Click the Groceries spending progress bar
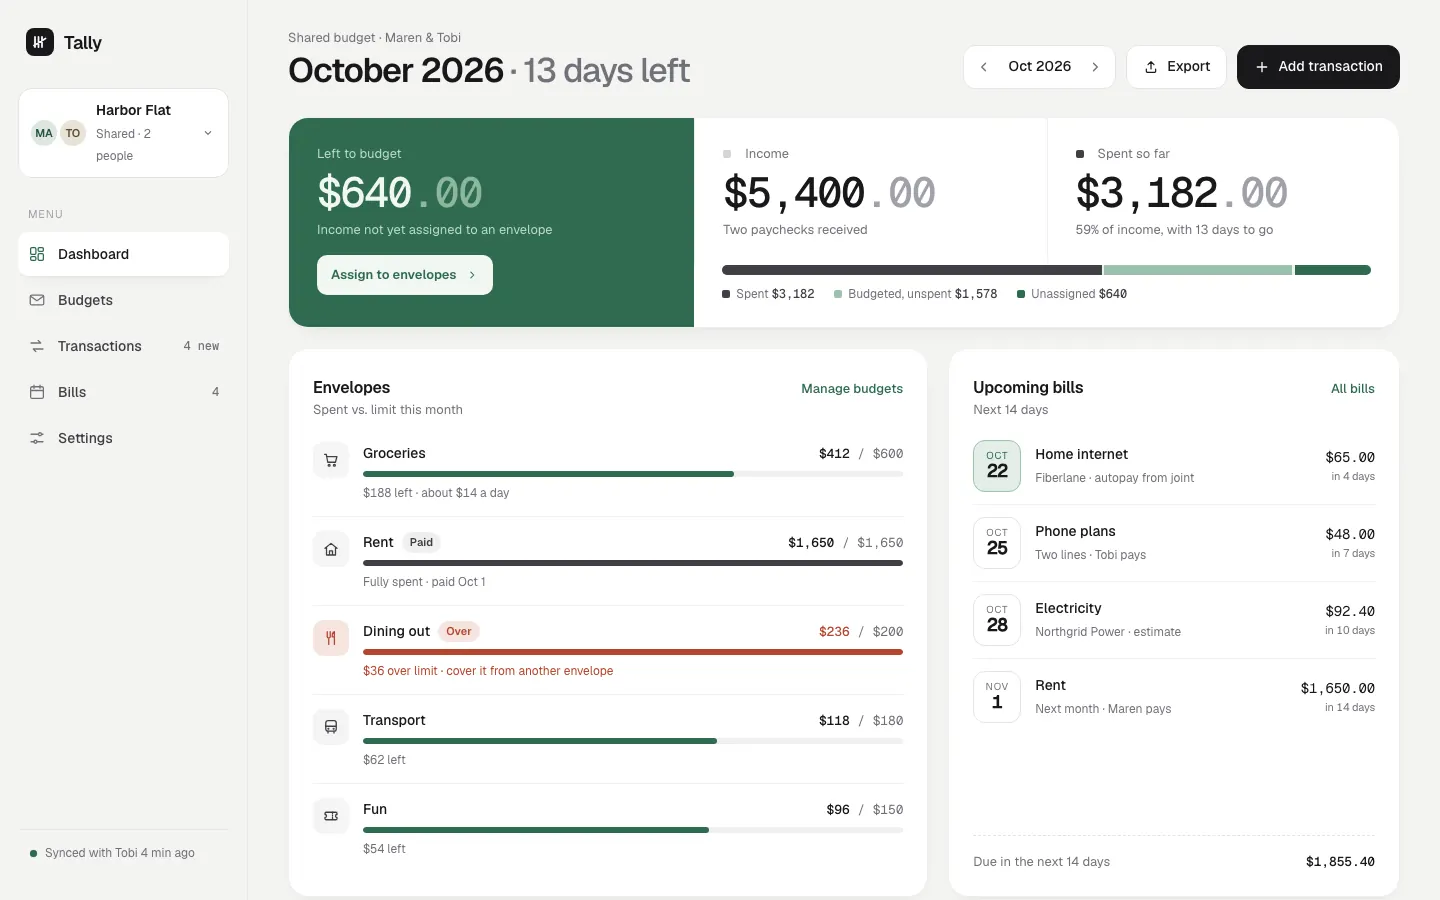 pyautogui.click(x=633, y=474)
